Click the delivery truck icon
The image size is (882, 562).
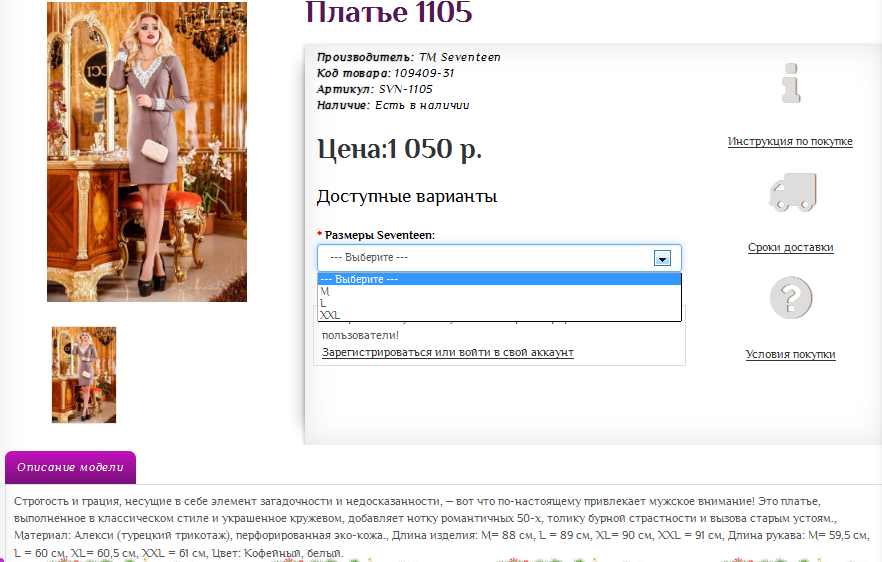(791, 192)
